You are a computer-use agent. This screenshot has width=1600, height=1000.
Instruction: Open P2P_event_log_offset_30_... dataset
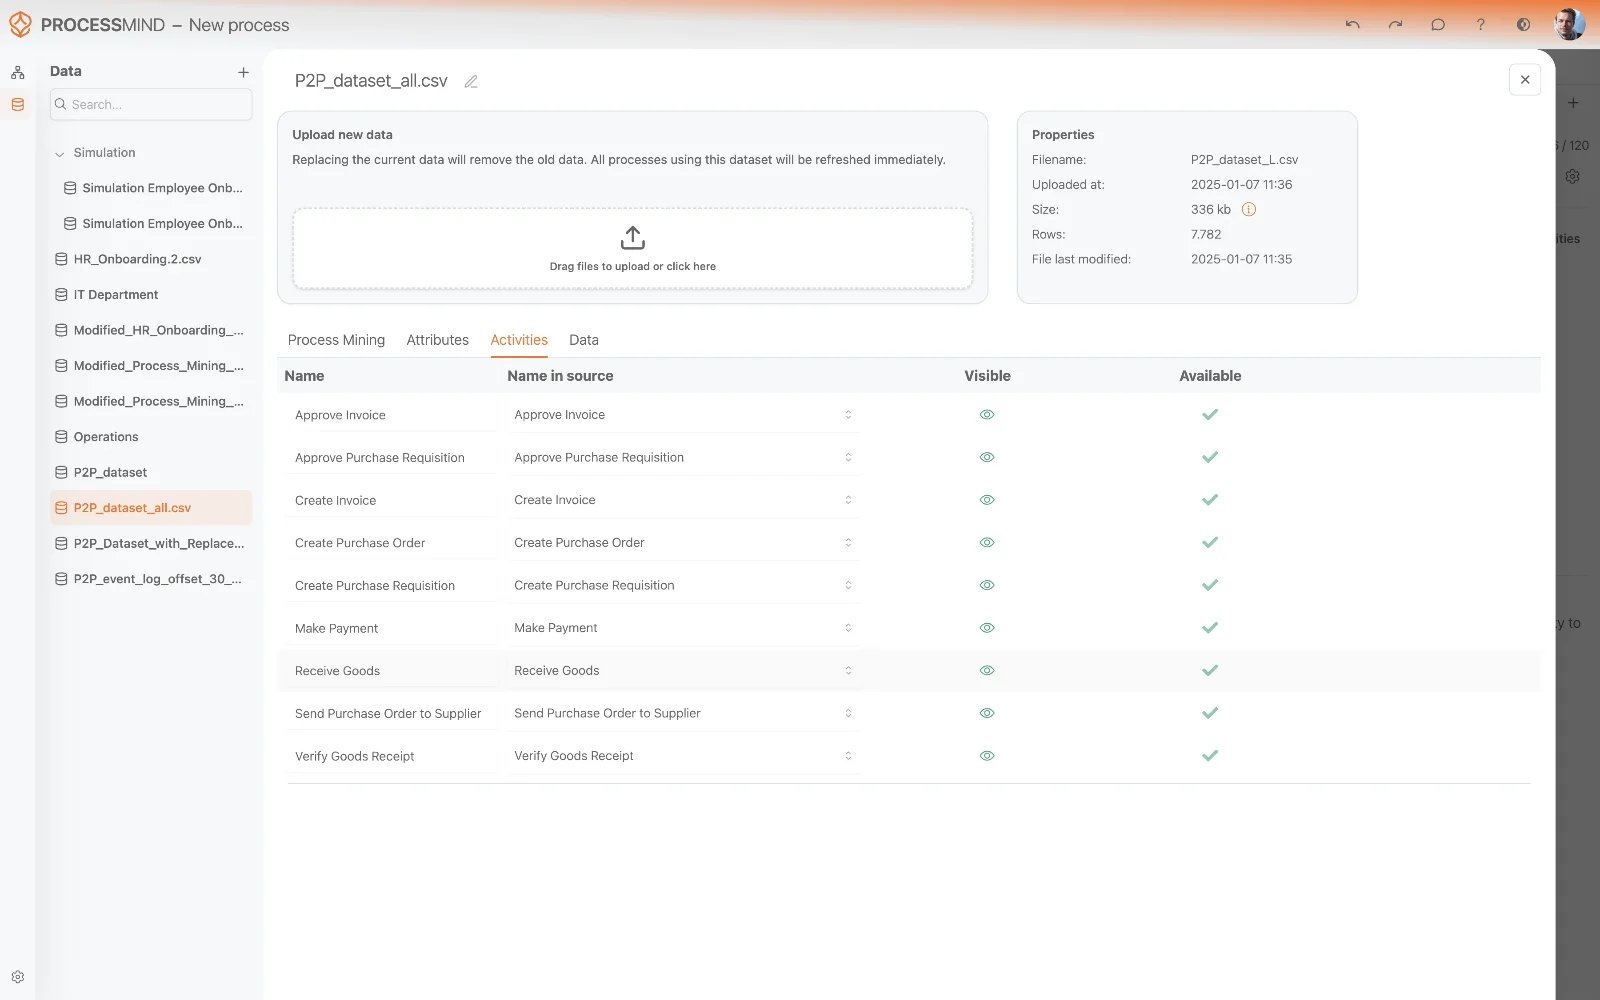pyautogui.click(x=151, y=579)
